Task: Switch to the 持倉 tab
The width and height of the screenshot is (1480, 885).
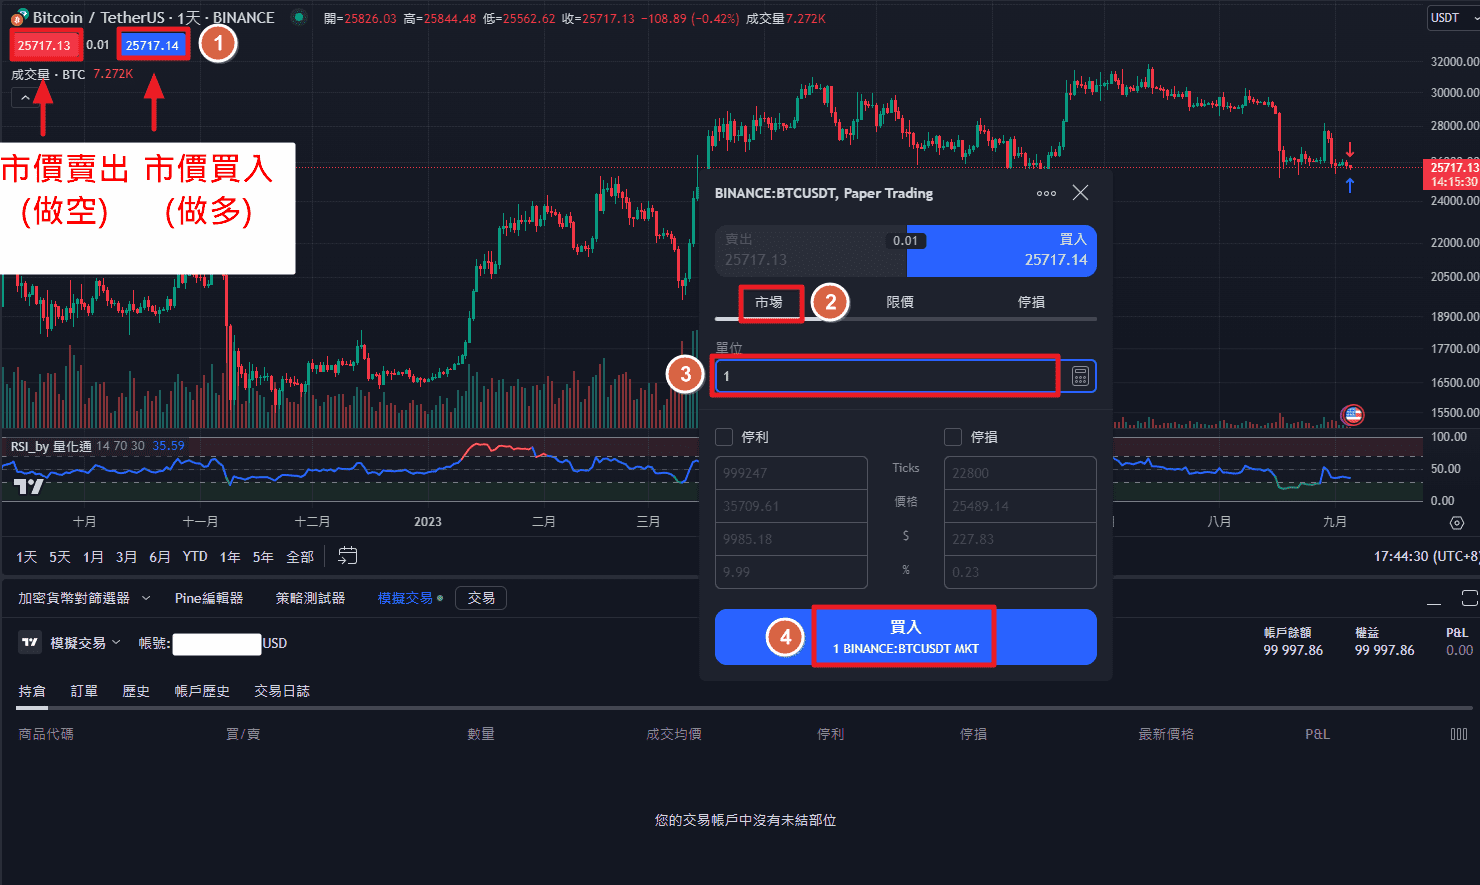Action: pyautogui.click(x=32, y=691)
